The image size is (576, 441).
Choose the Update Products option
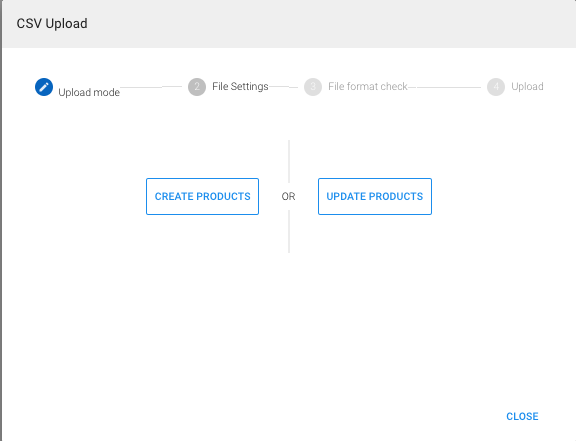pyautogui.click(x=375, y=197)
